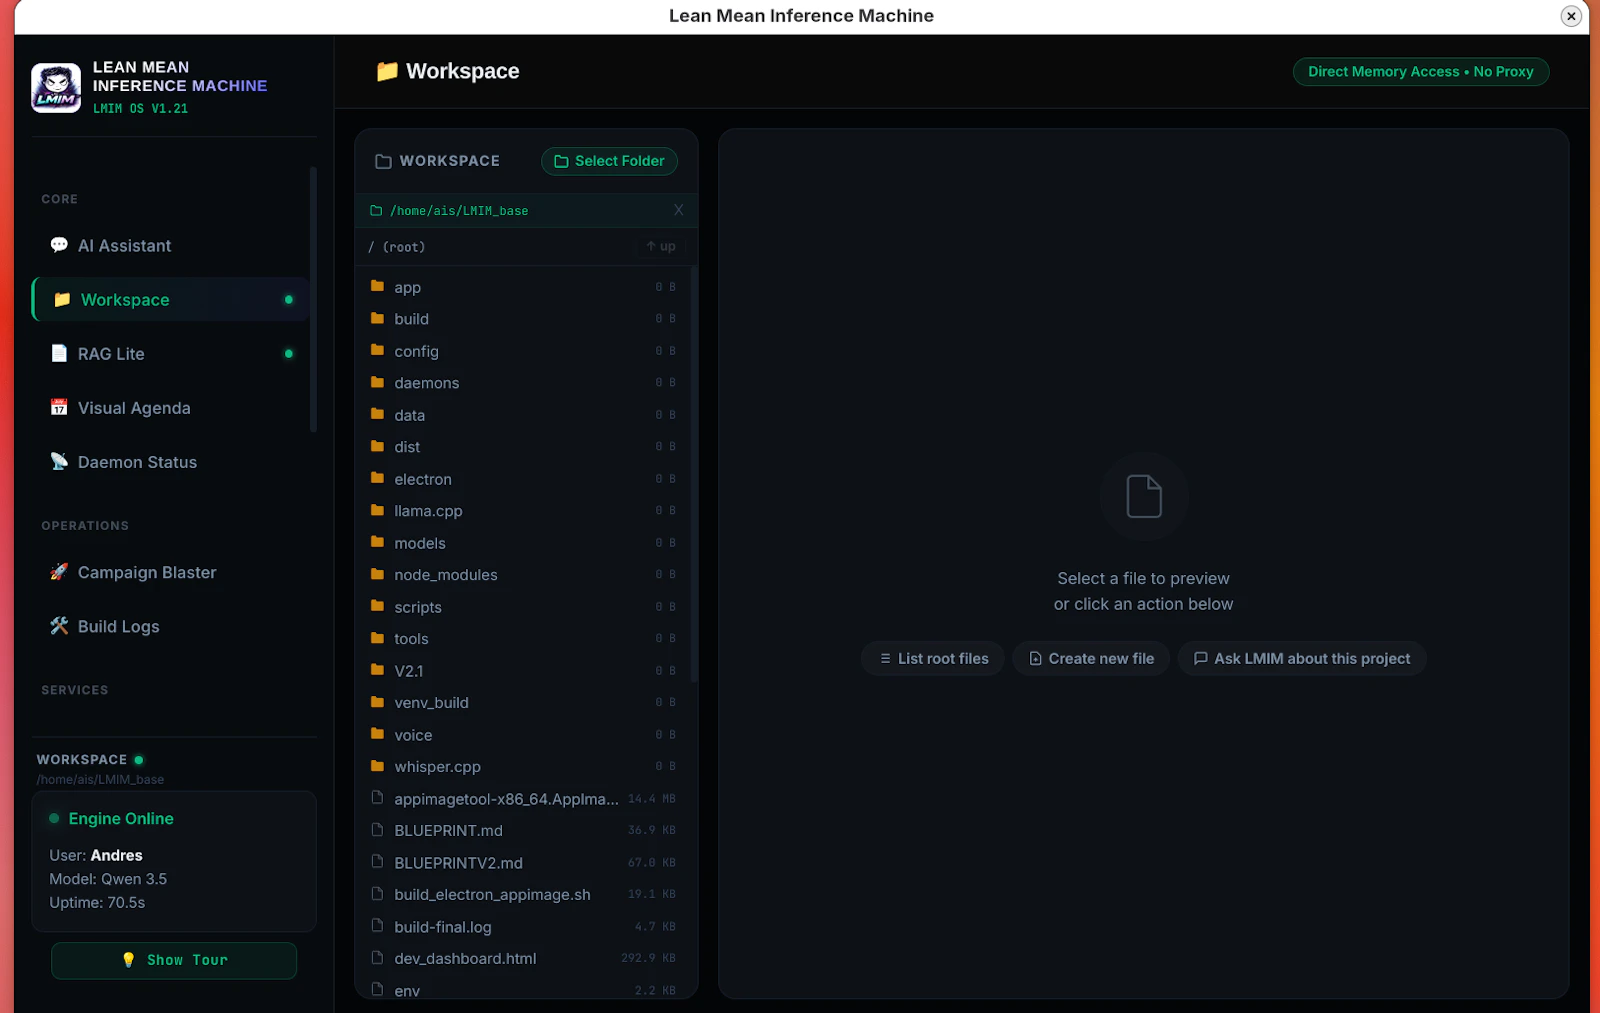Click the Workspace title folder icon
Image resolution: width=1600 pixels, height=1013 pixels.
[387, 71]
